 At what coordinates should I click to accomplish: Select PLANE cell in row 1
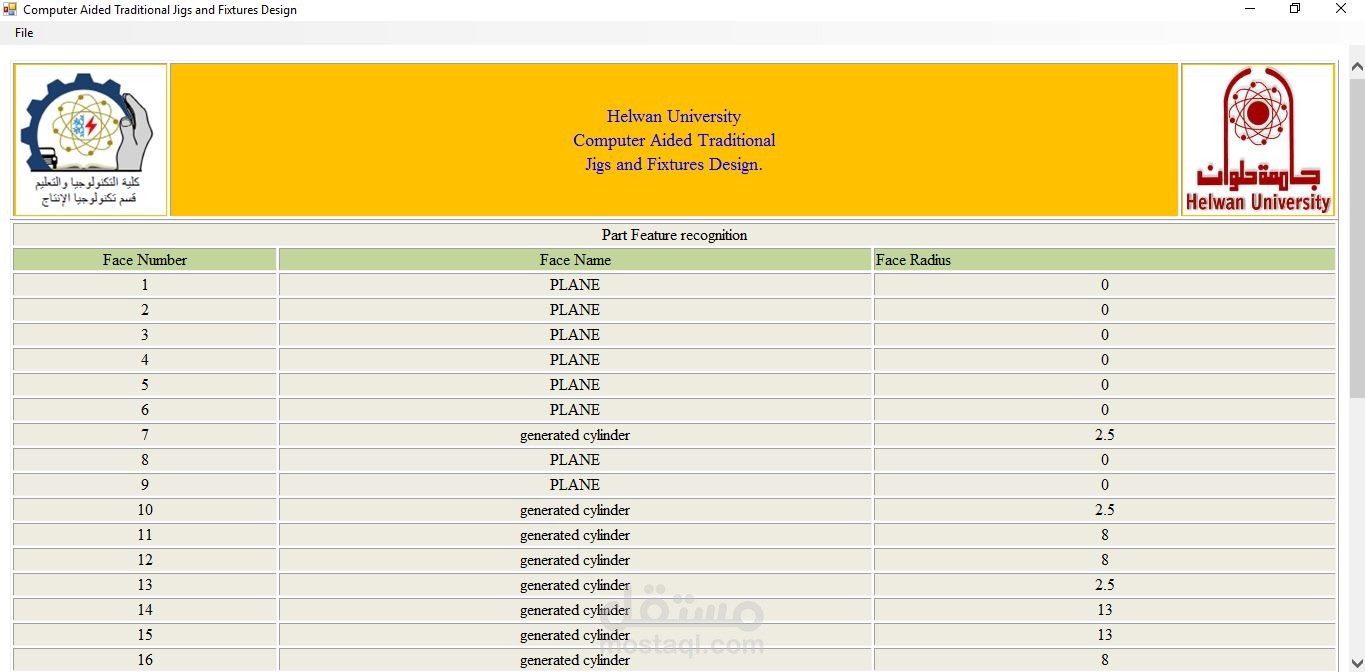click(x=575, y=285)
